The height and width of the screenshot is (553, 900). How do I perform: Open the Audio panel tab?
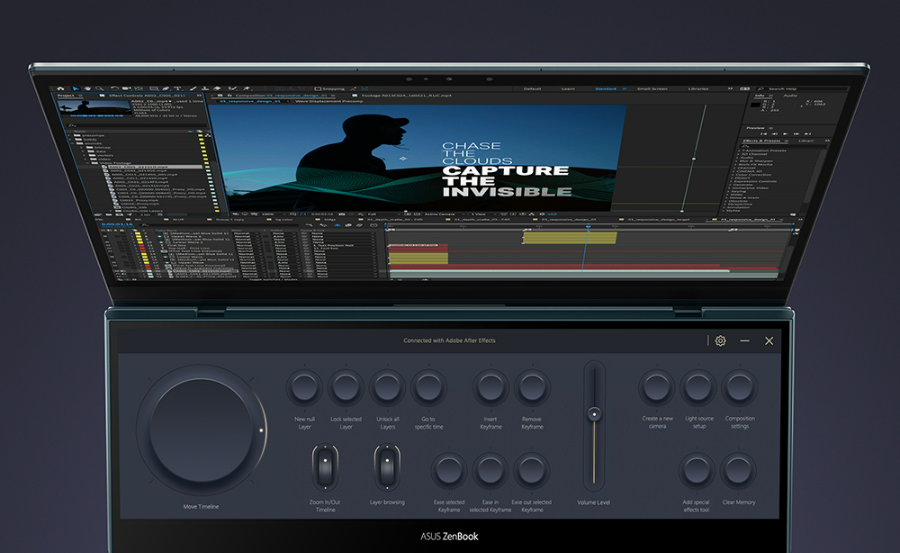[x=790, y=95]
